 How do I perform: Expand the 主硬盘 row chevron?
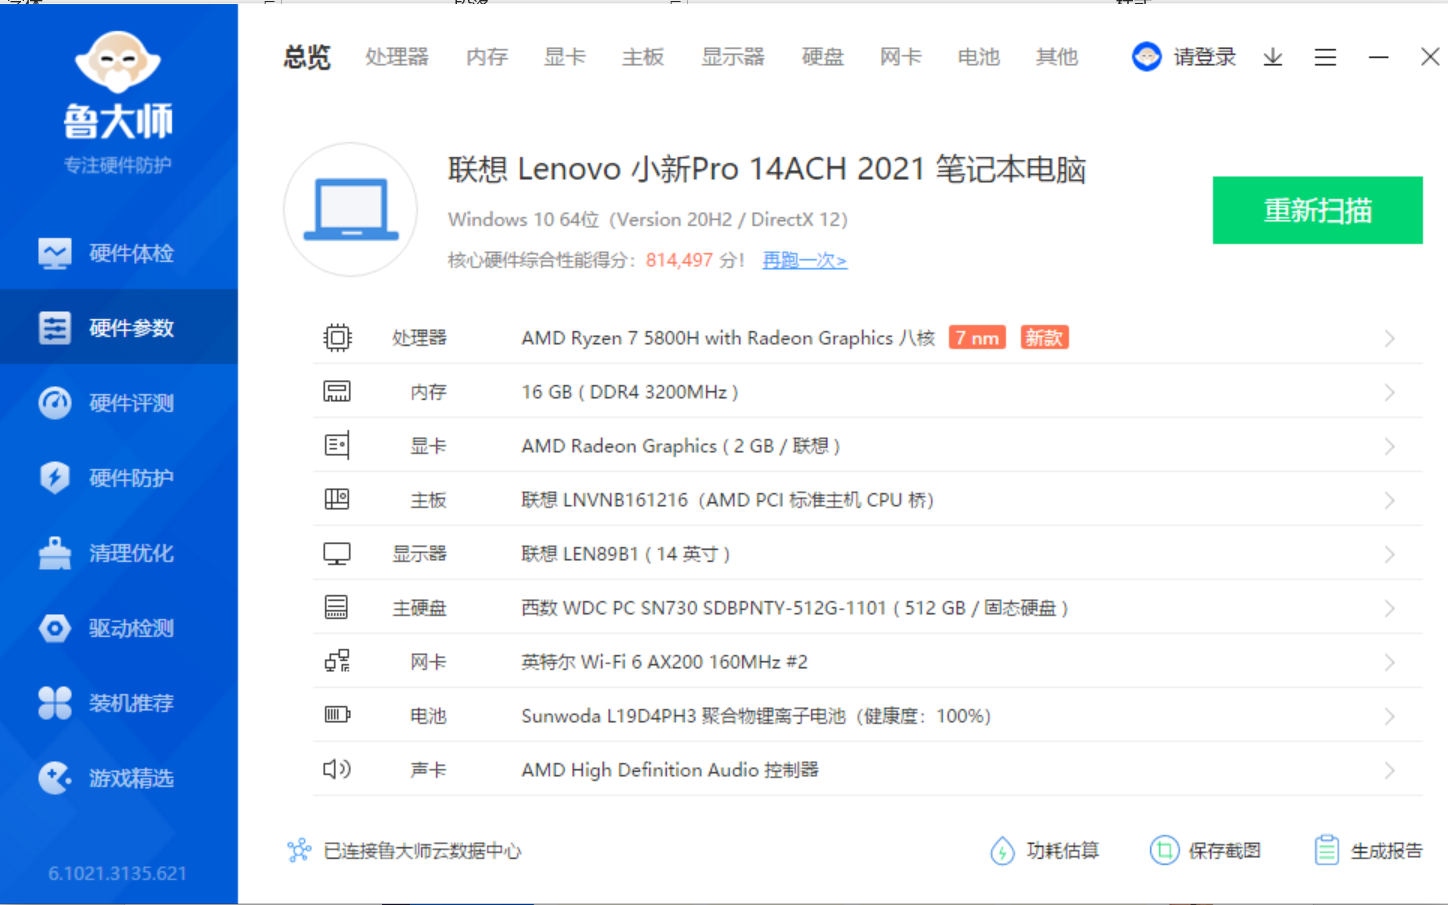(x=1390, y=609)
